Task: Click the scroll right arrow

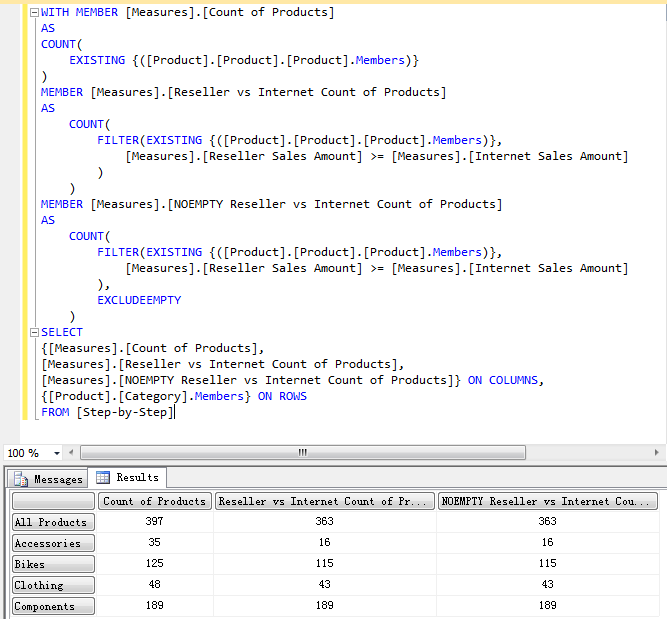Action: tap(656, 453)
